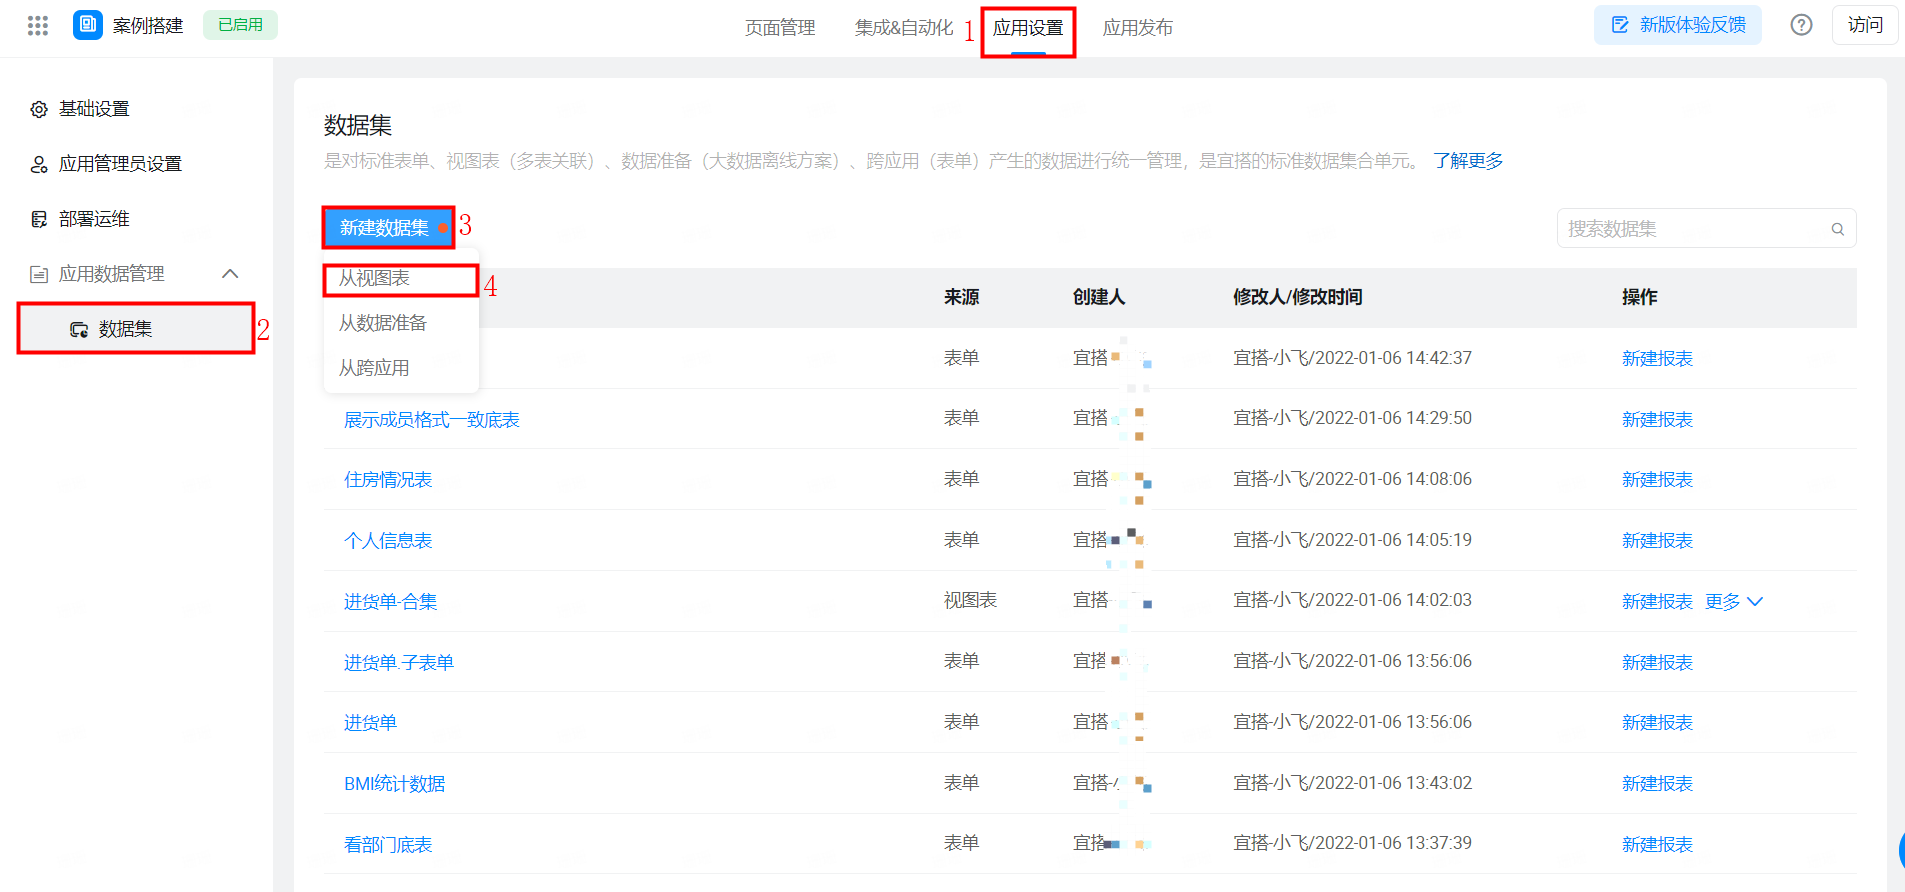Viewport: 1905px width, 892px height.
Task: Click the 部署运维 sidebar icon
Action: [x=39, y=219]
